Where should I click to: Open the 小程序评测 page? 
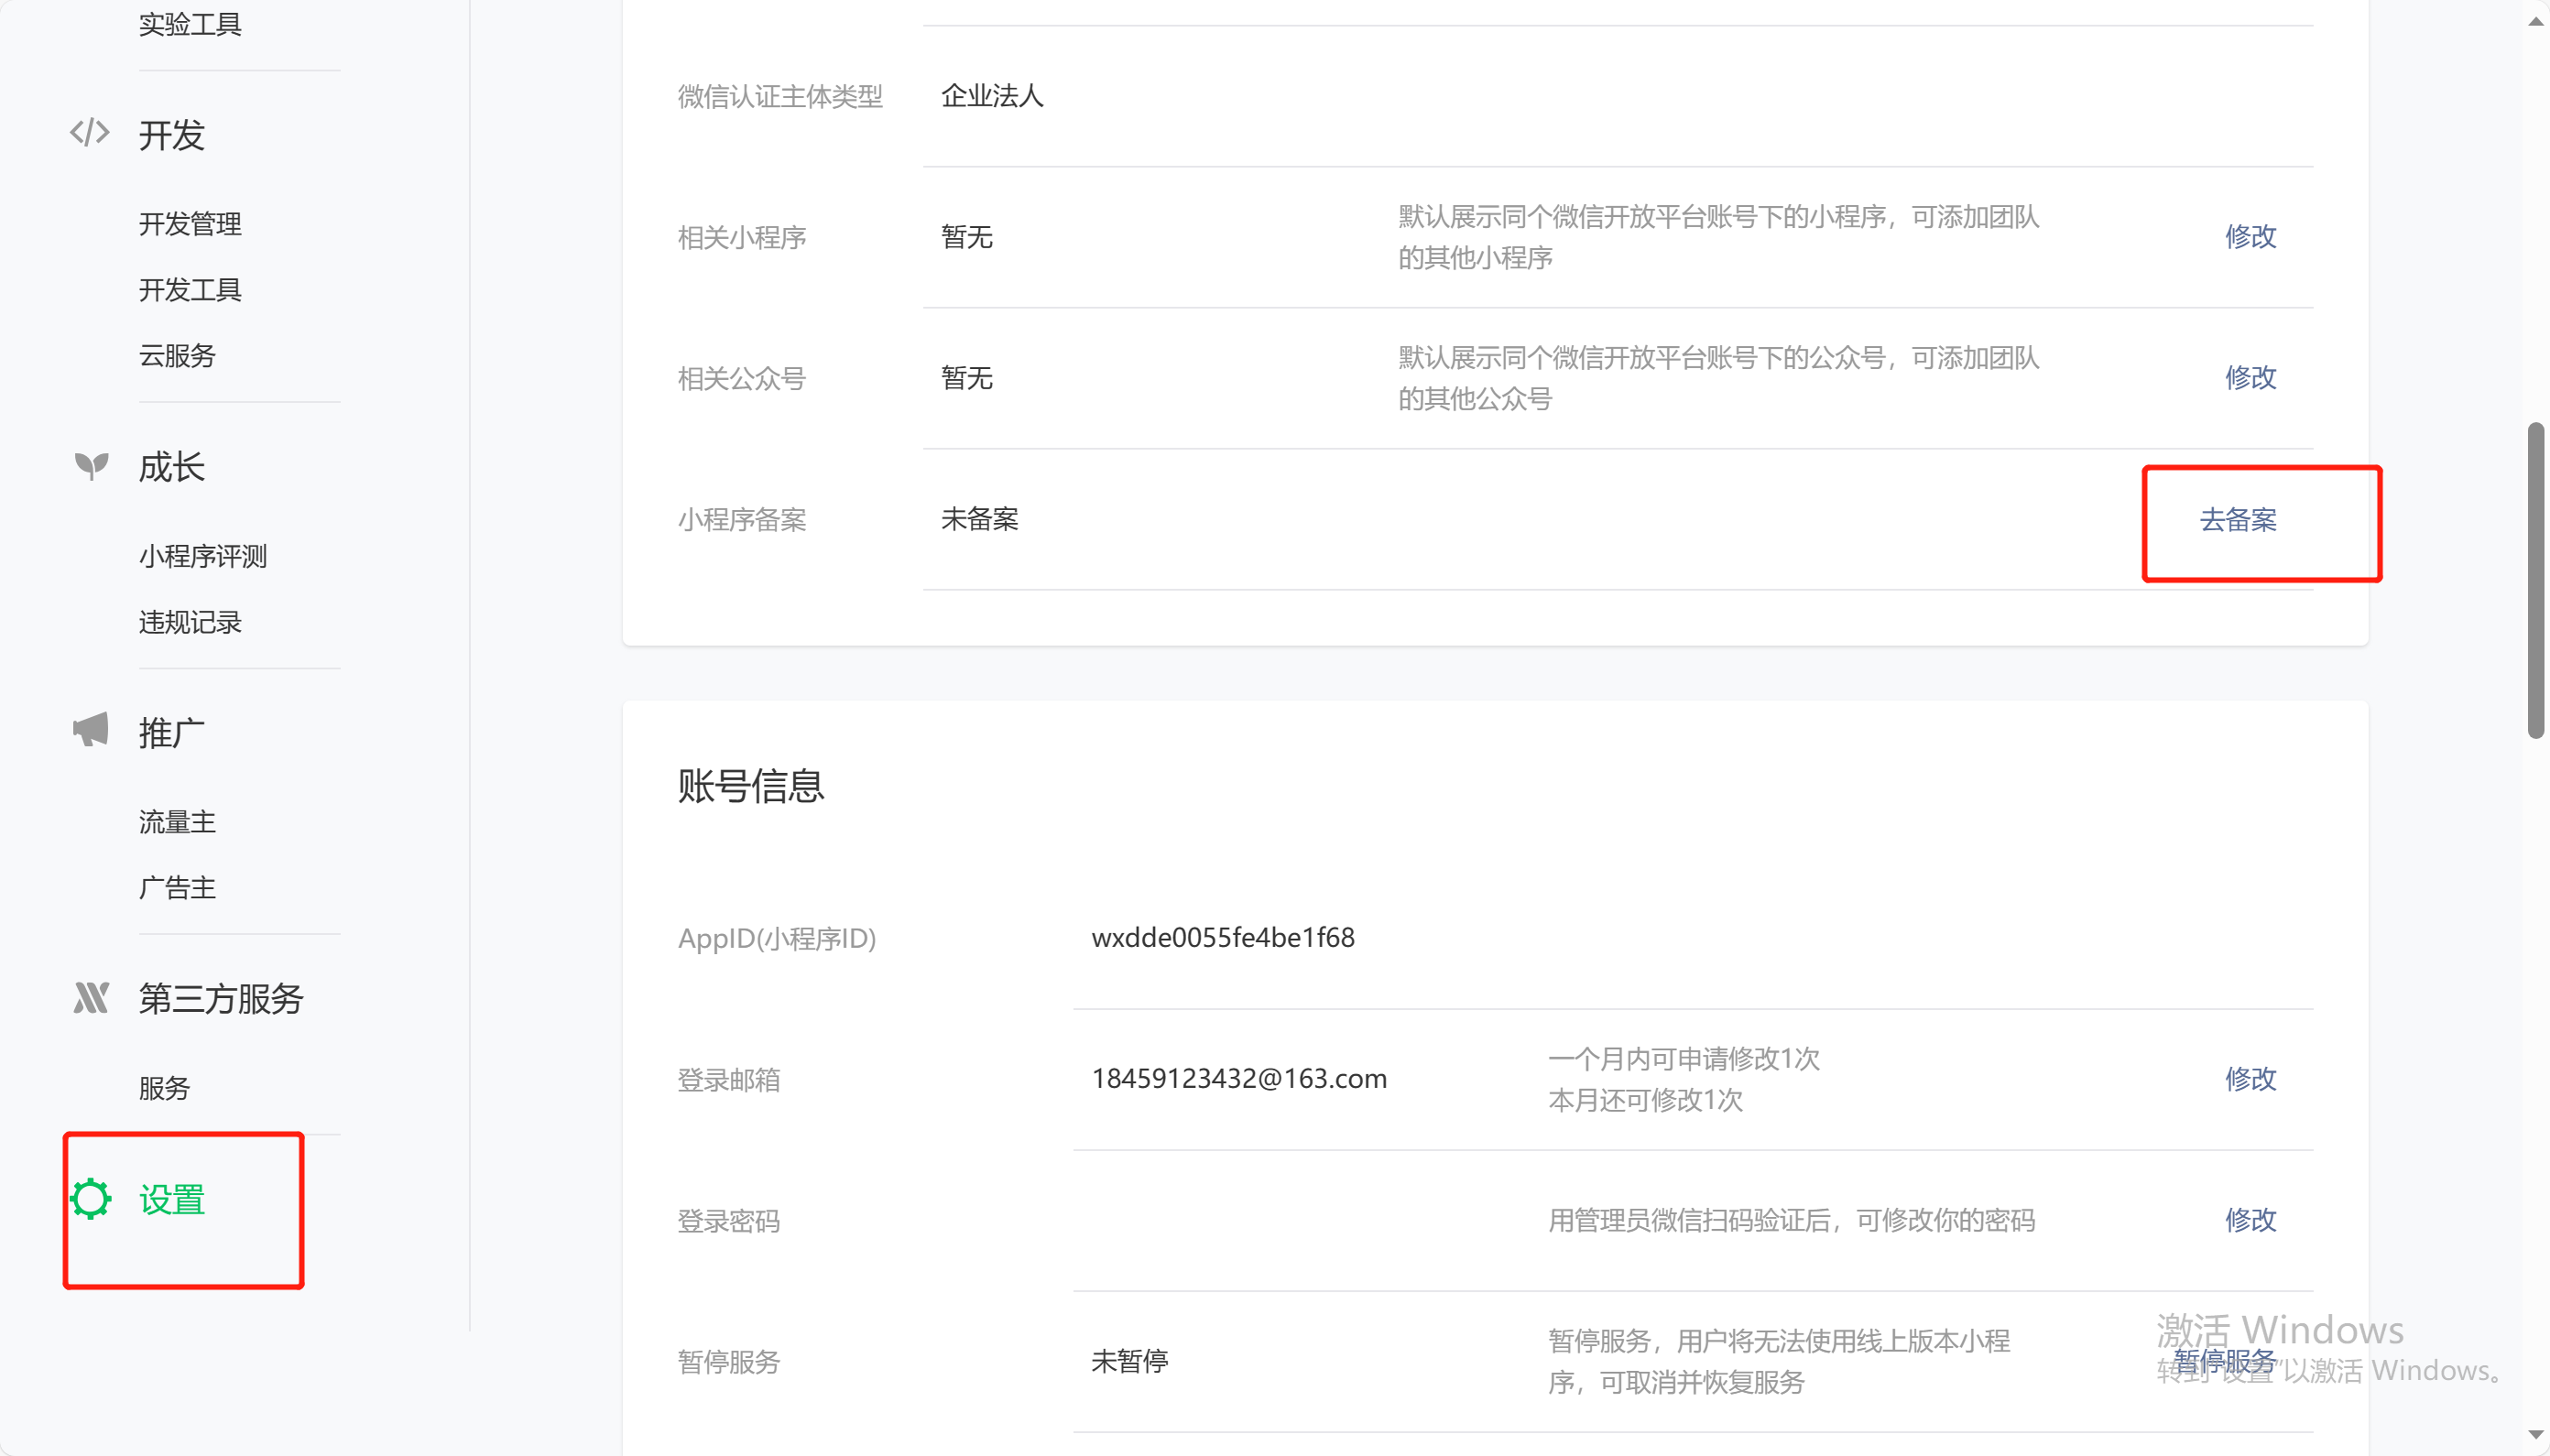(203, 556)
